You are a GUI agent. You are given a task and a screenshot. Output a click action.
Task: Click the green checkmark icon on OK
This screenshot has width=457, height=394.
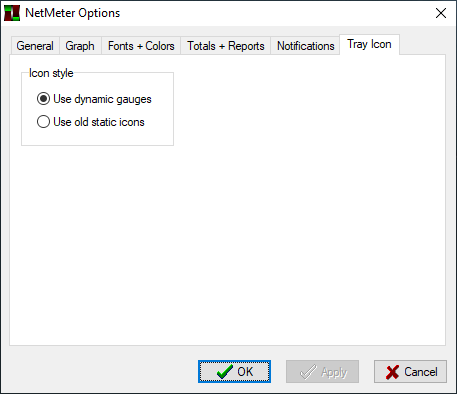(x=224, y=372)
